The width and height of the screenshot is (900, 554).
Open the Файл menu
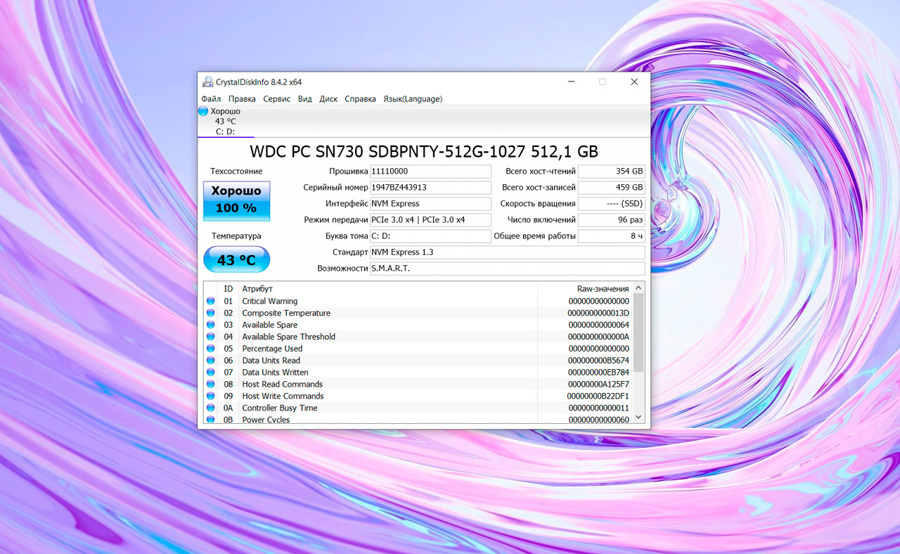click(x=211, y=99)
